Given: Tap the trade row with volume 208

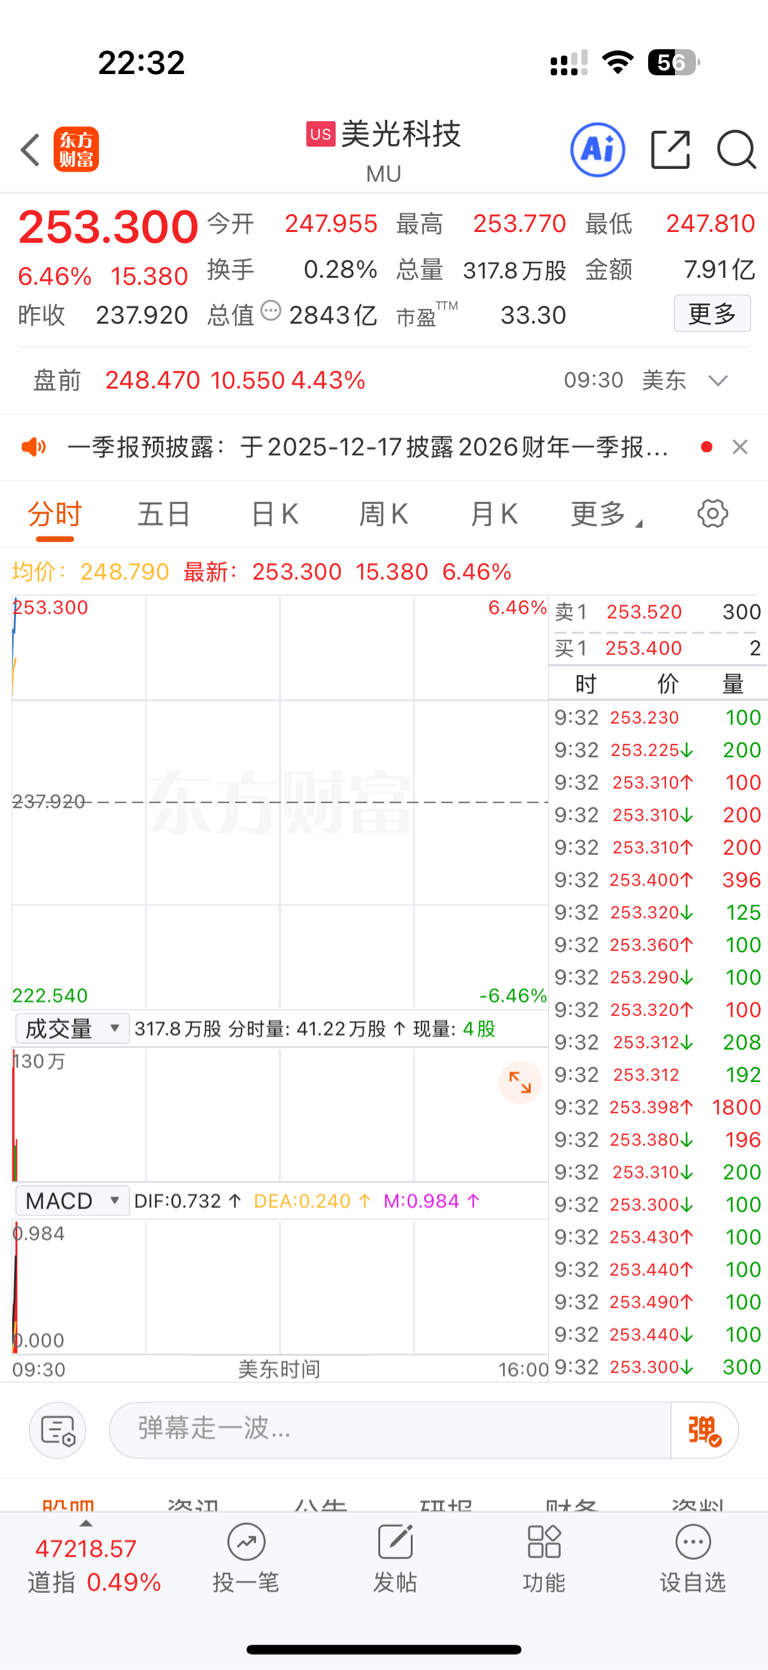Looking at the screenshot, I should click(658, 1042).
